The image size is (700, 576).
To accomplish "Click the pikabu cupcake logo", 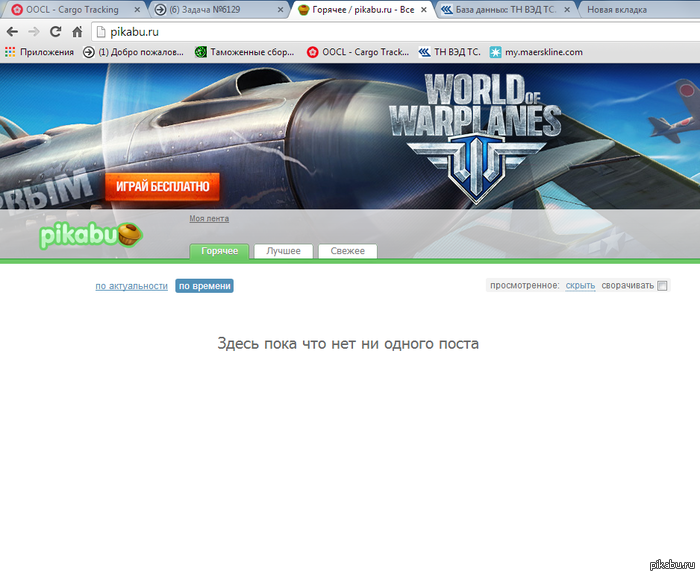I will click(91, 235).
